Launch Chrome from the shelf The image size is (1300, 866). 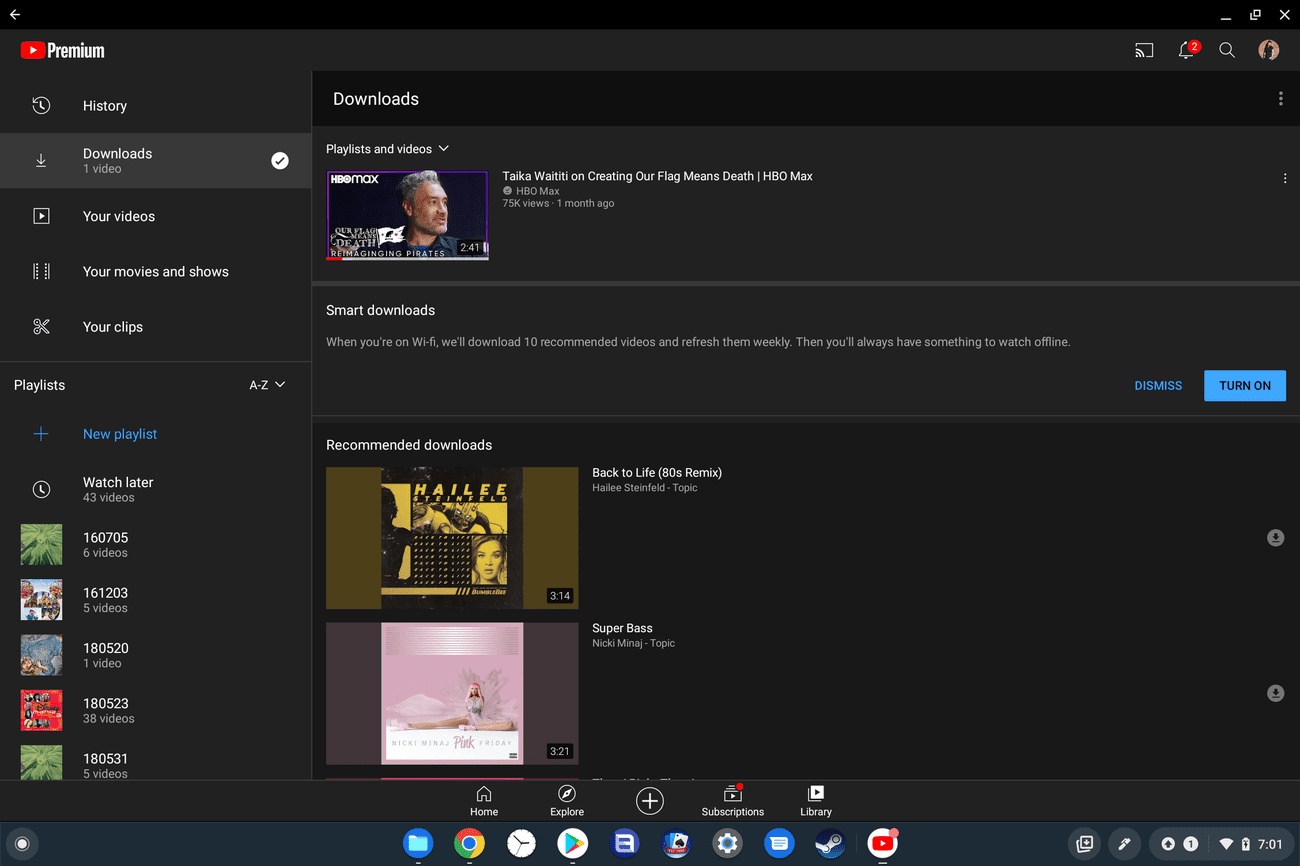pyautogui.click(x=469, y=844)
